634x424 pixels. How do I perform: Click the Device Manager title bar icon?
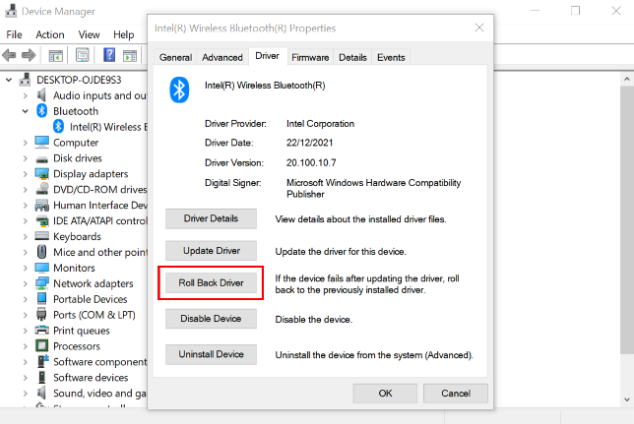click(11, 11)
